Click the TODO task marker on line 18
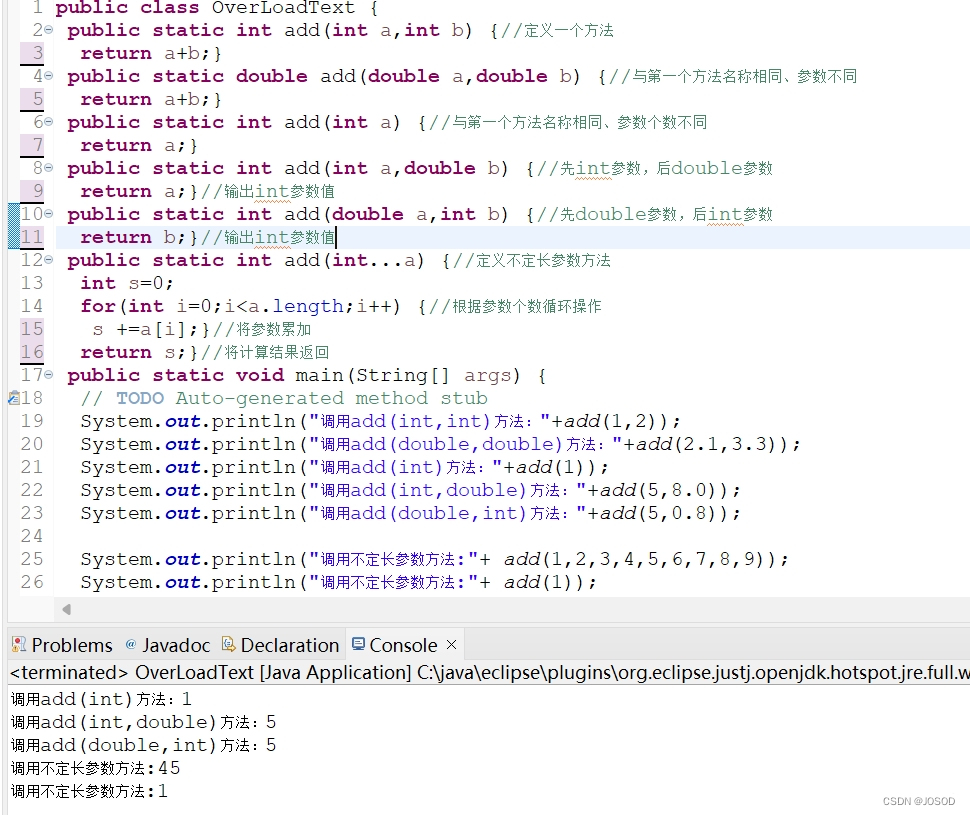The height and width of the screenshot is (815, 970). click(13, 398)
